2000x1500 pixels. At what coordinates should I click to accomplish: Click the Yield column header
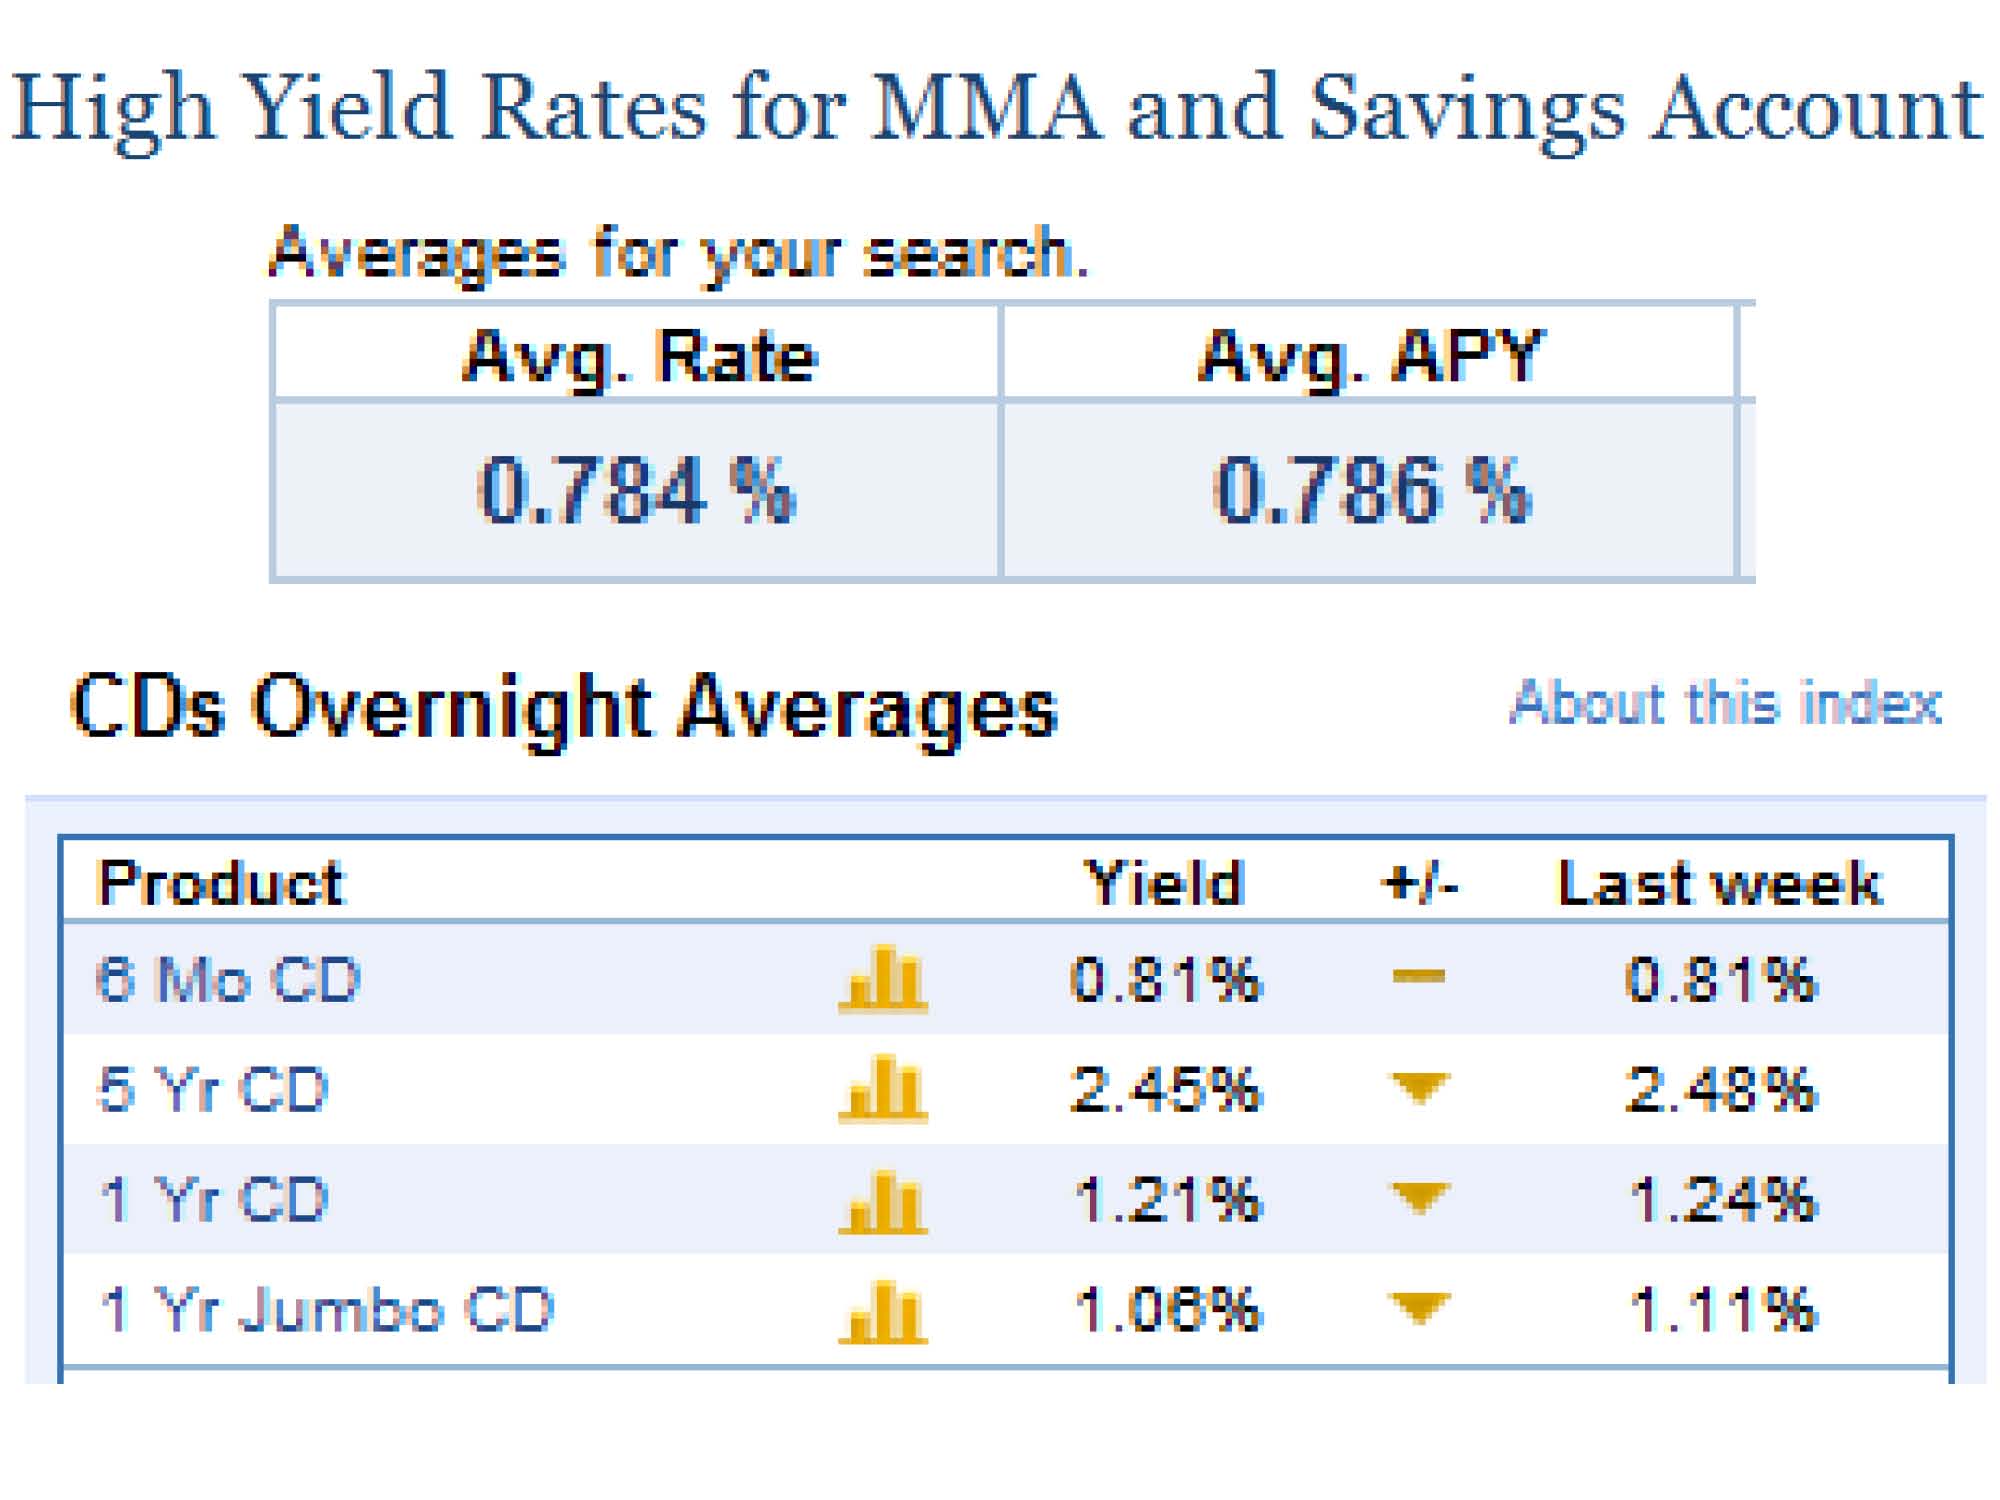1165,884
